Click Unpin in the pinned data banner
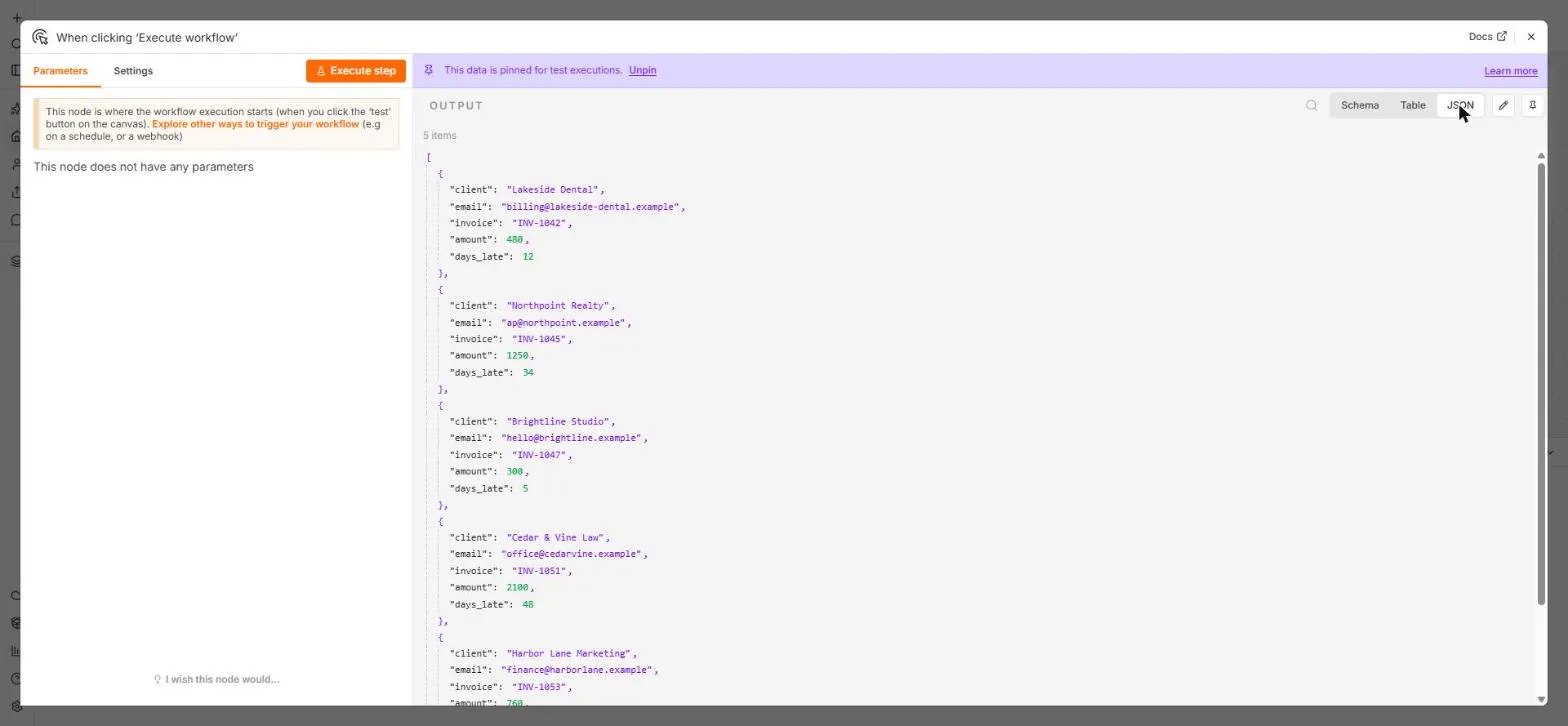Viewport: 1568px width, 726px height. (643, 70)
